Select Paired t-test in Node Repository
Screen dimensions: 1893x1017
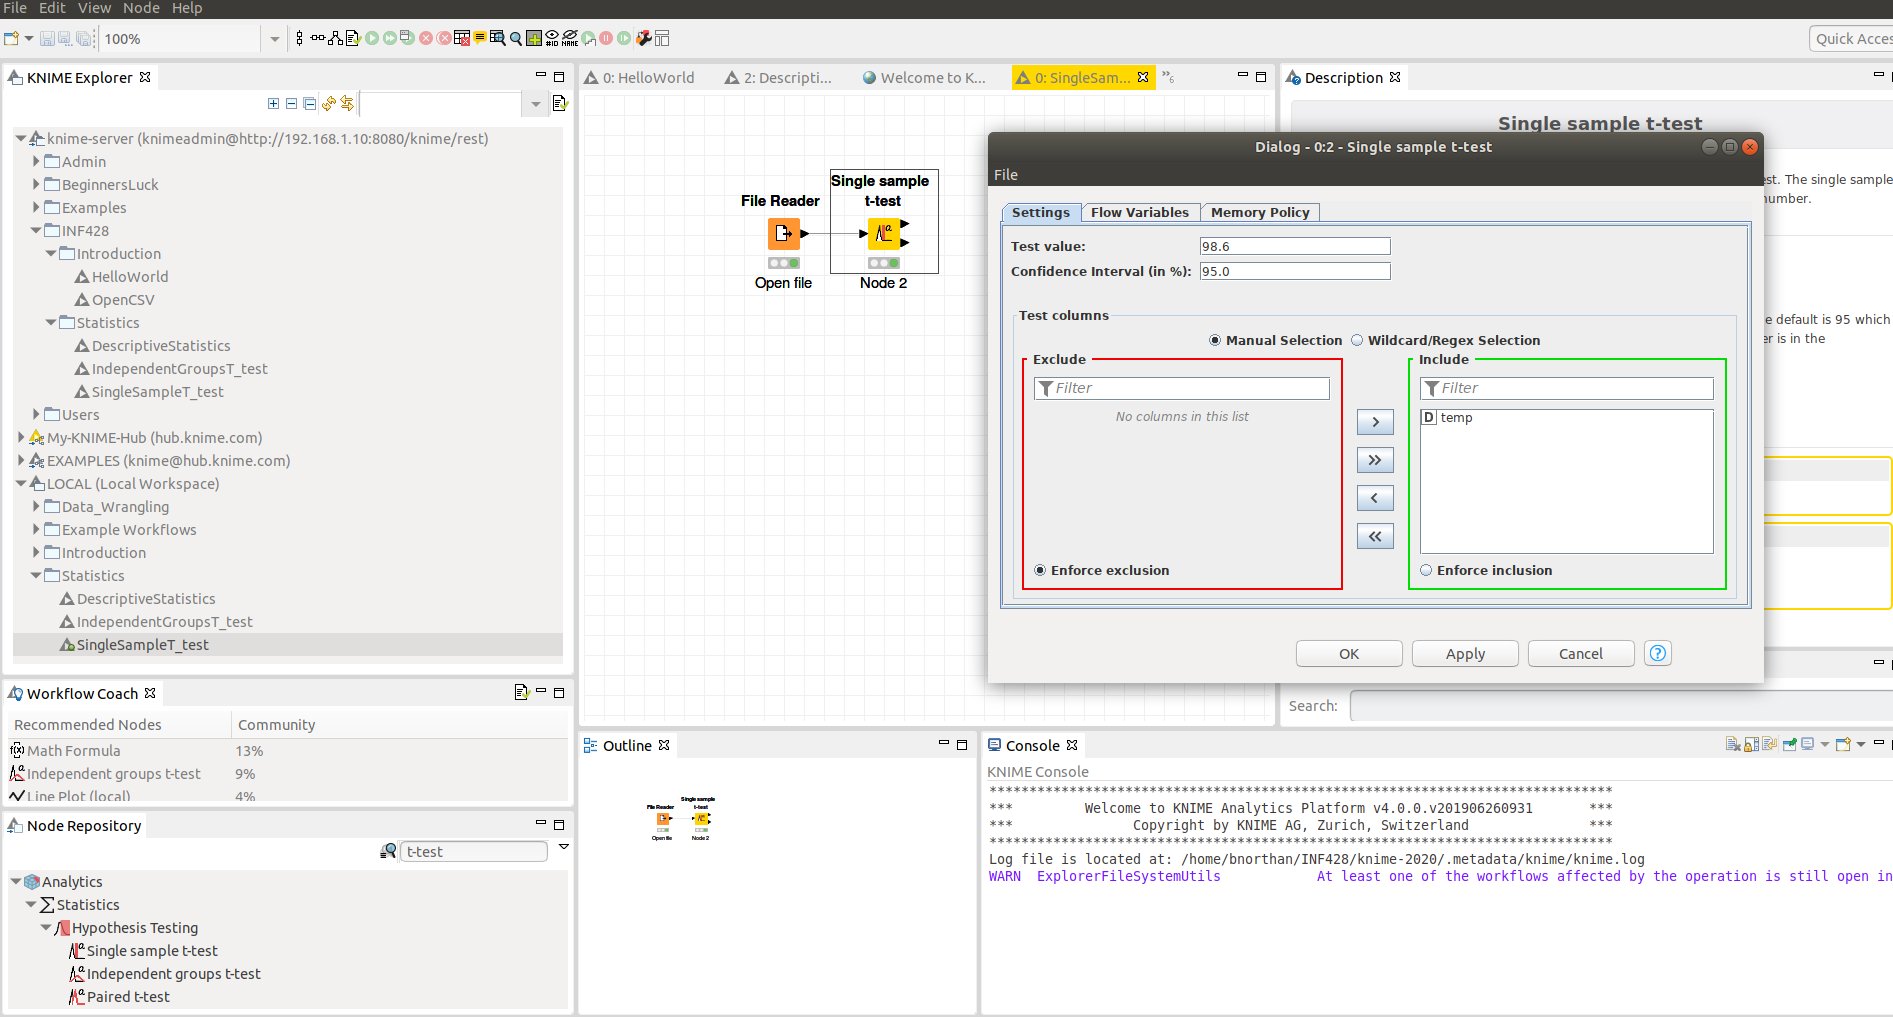tap(128, 996)
